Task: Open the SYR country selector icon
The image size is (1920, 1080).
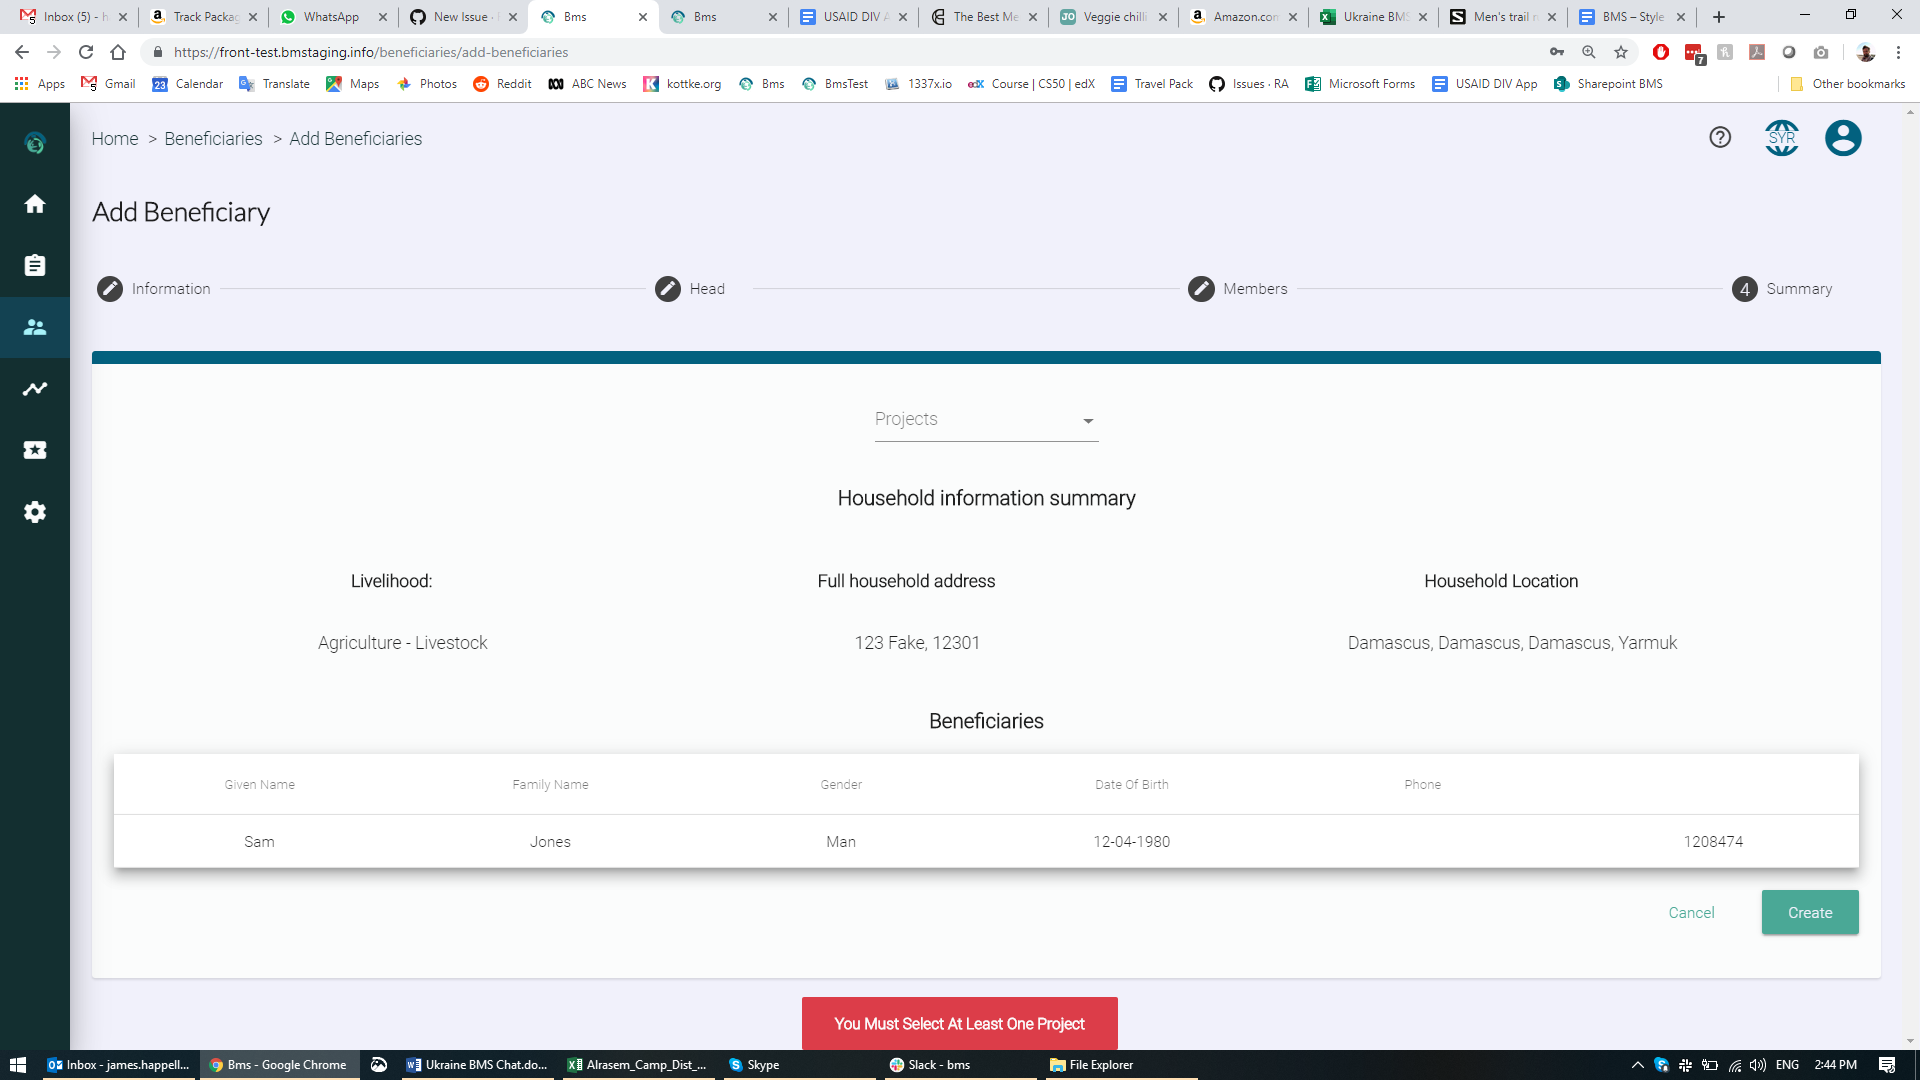Action: (x=1782, y=138)
